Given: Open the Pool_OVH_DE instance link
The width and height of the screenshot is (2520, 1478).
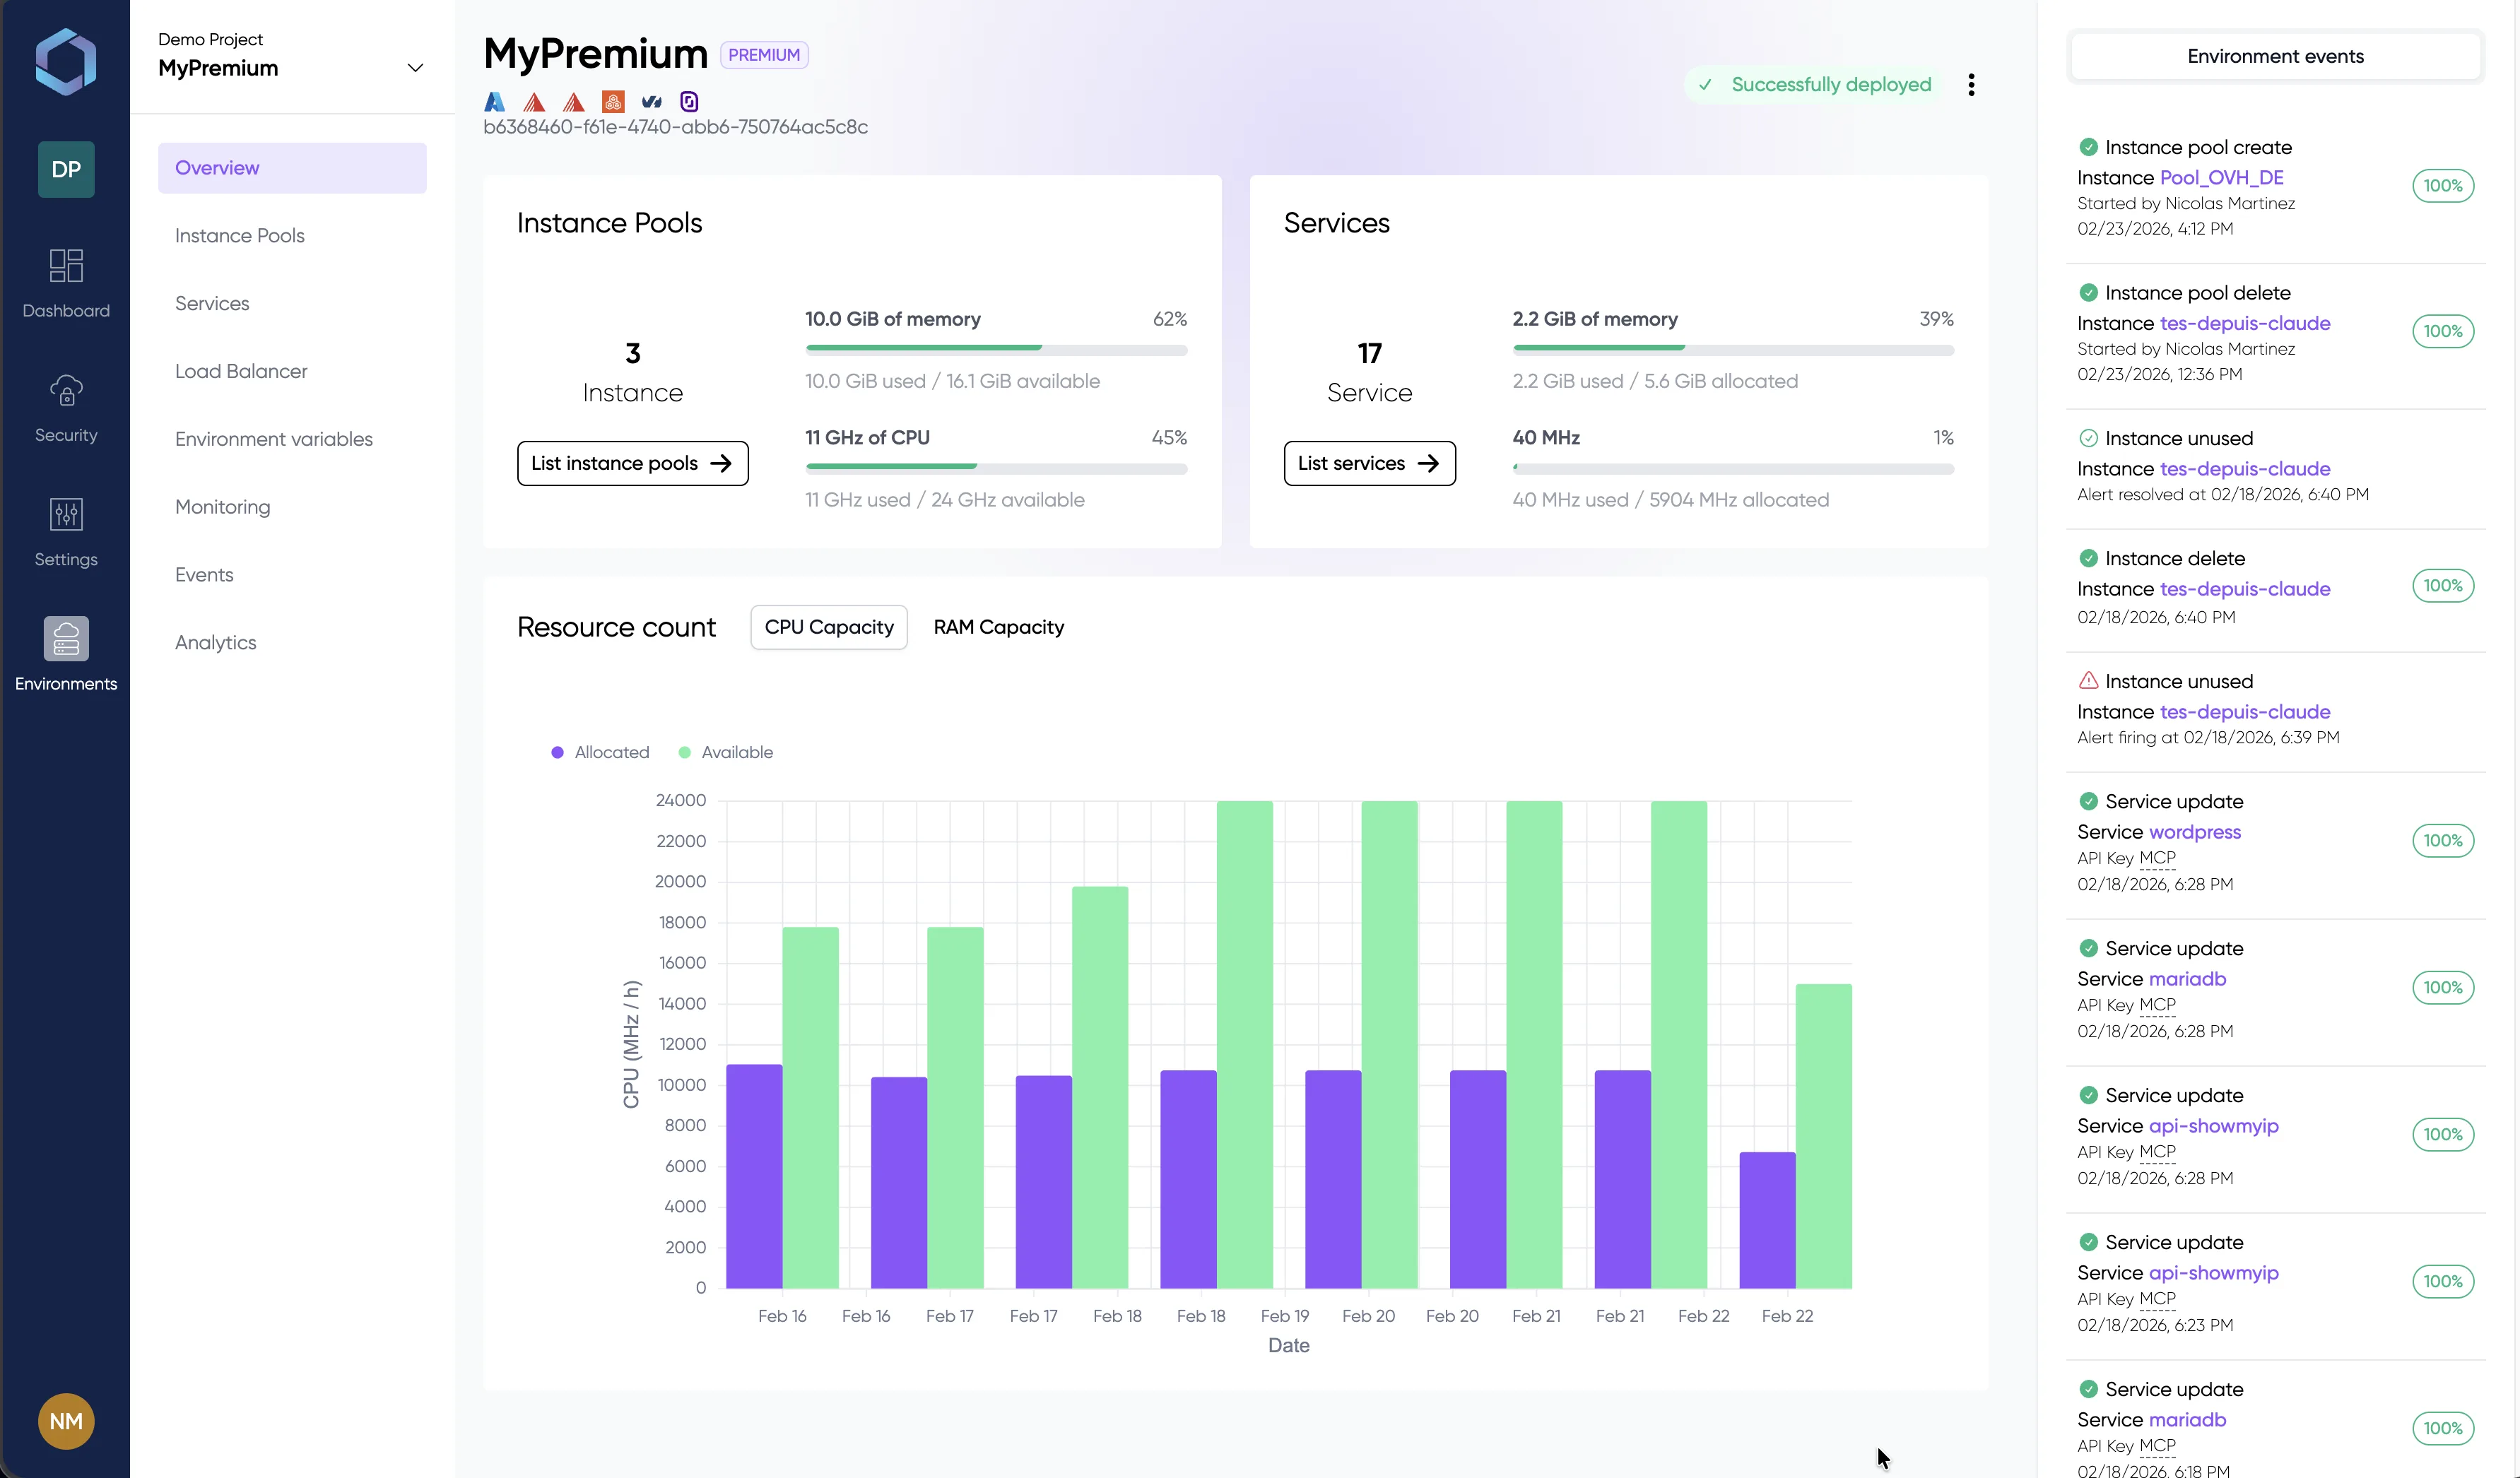Looking at the screenshot, I should point(2221,178).
